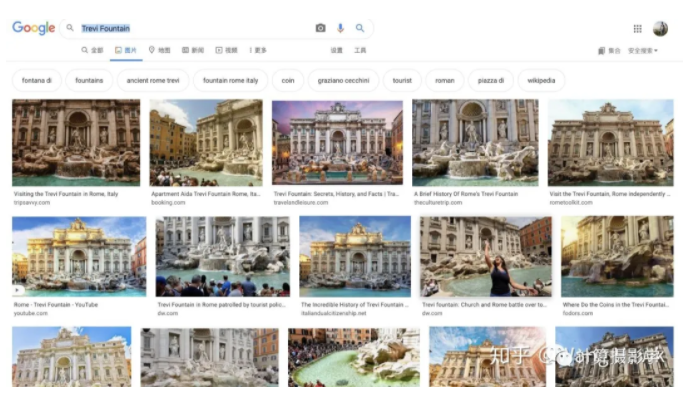
Task: Open 设置 (Settings) menu
Action: (x=336, y=50)
